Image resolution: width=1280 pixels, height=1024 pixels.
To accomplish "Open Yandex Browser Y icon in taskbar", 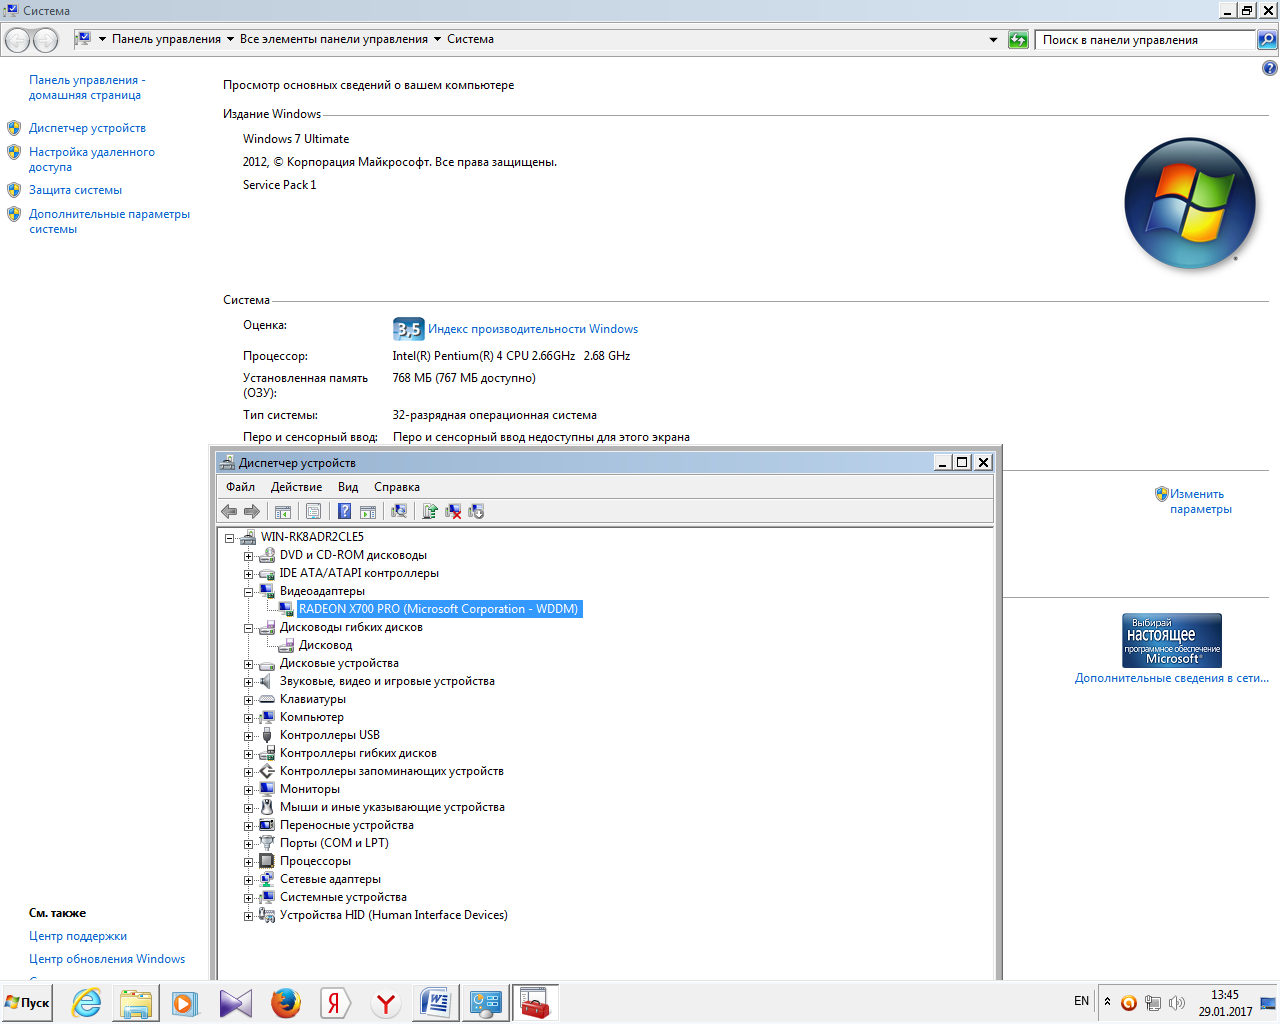I will point(385,1003).
